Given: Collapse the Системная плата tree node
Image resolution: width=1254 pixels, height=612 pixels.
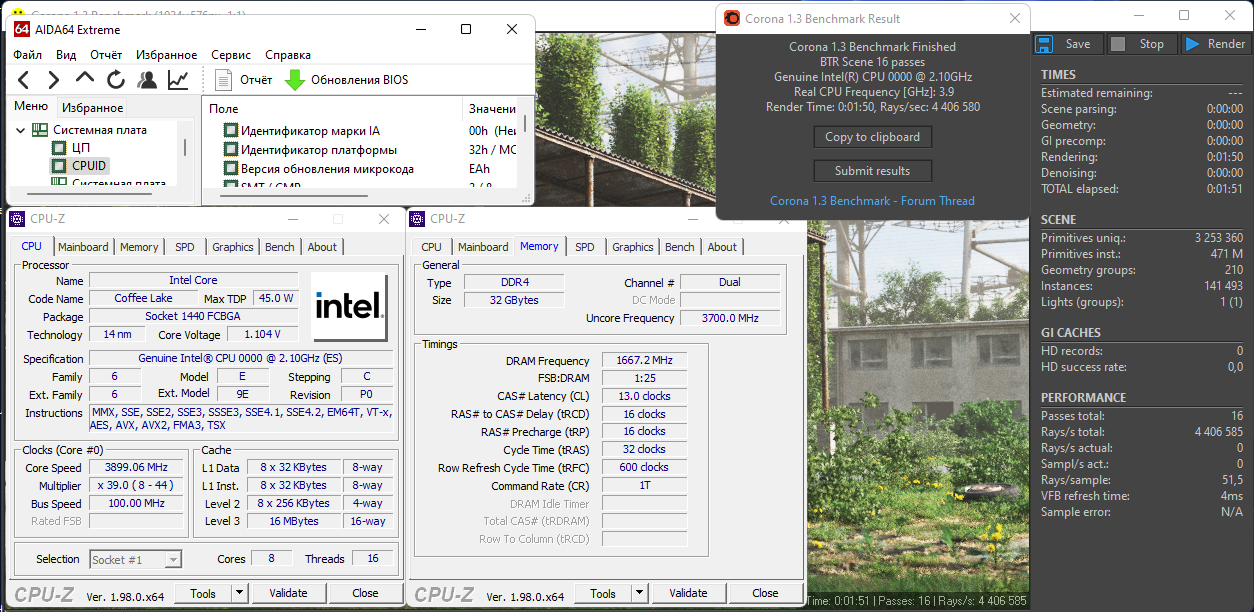Looking at the screenshot, I should (x=21, y=130).
